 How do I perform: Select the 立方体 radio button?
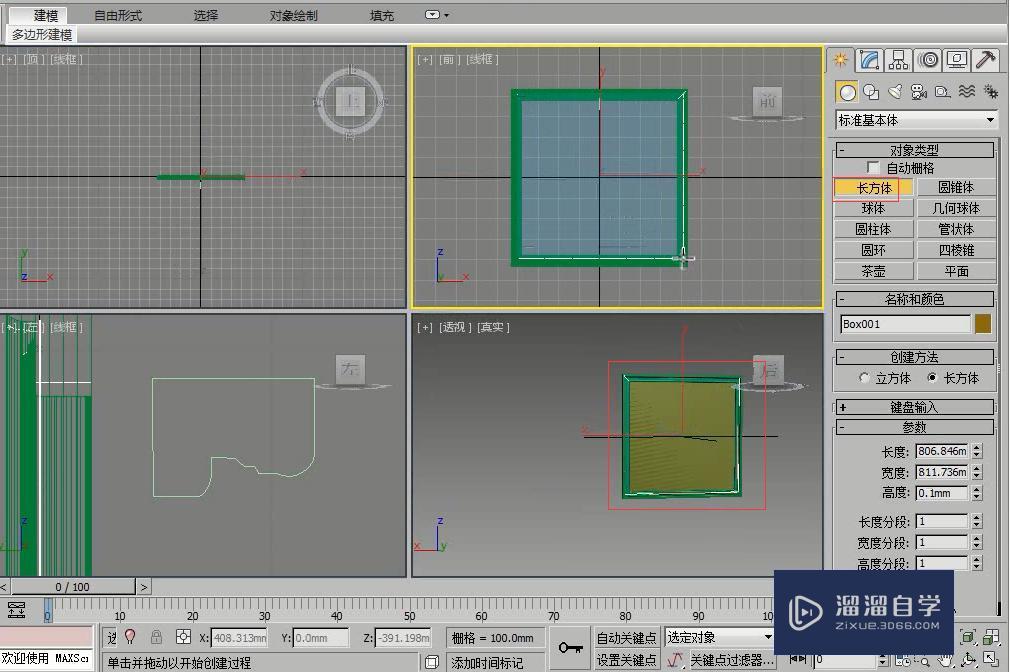(864, 378)
